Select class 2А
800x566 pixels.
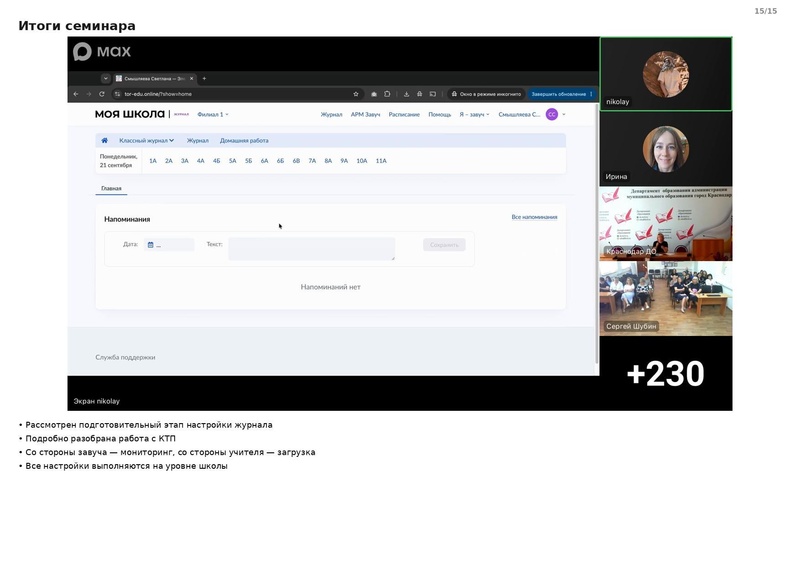coord(168,161)
